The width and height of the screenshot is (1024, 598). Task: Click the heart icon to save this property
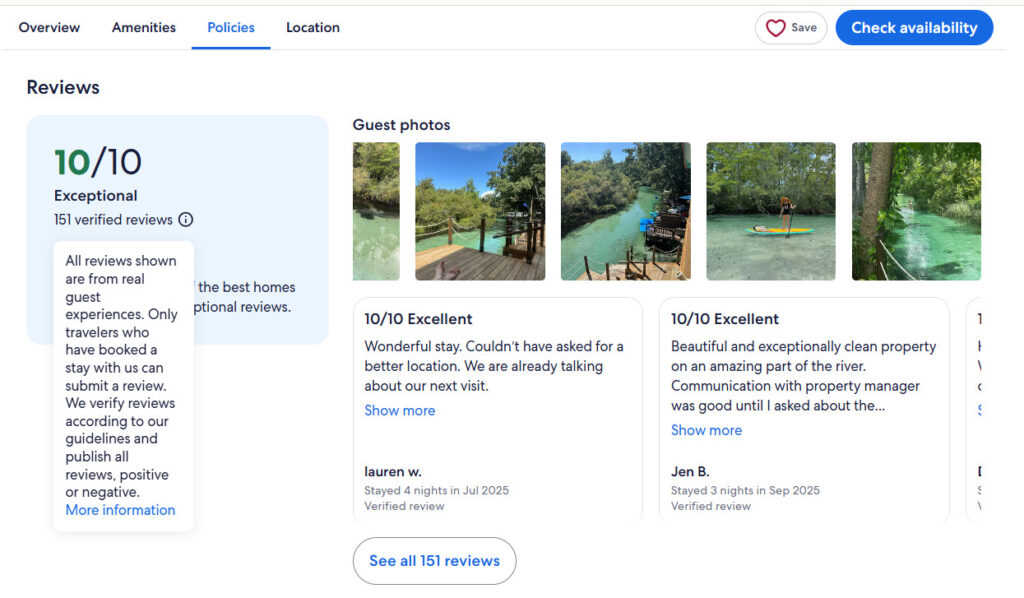point(775,28)
